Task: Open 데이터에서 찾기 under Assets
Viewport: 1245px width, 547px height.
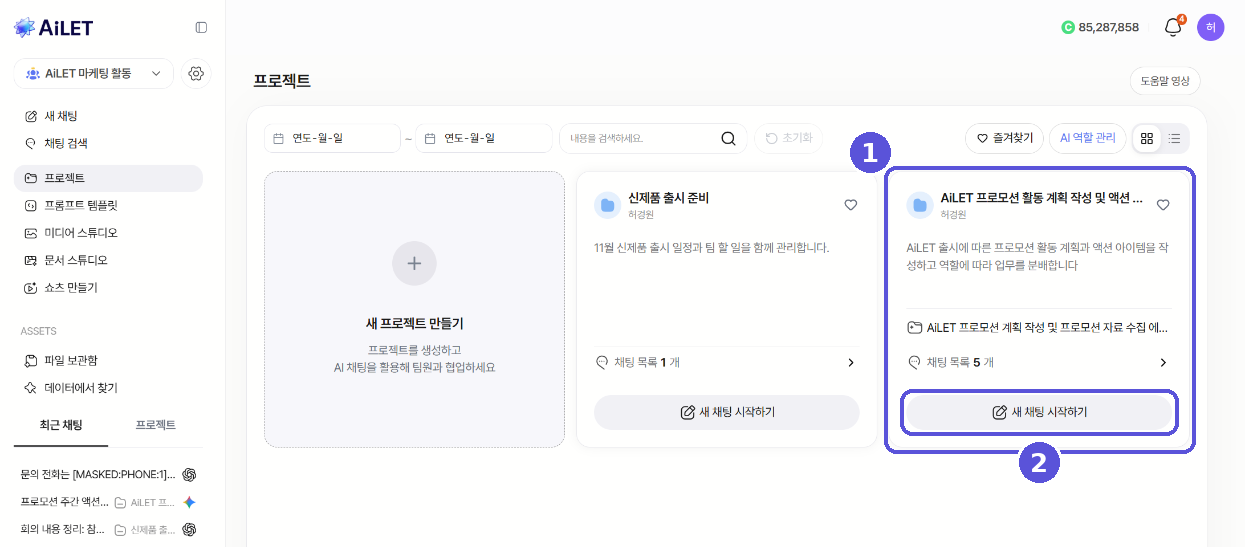Action: click(108, 387)
